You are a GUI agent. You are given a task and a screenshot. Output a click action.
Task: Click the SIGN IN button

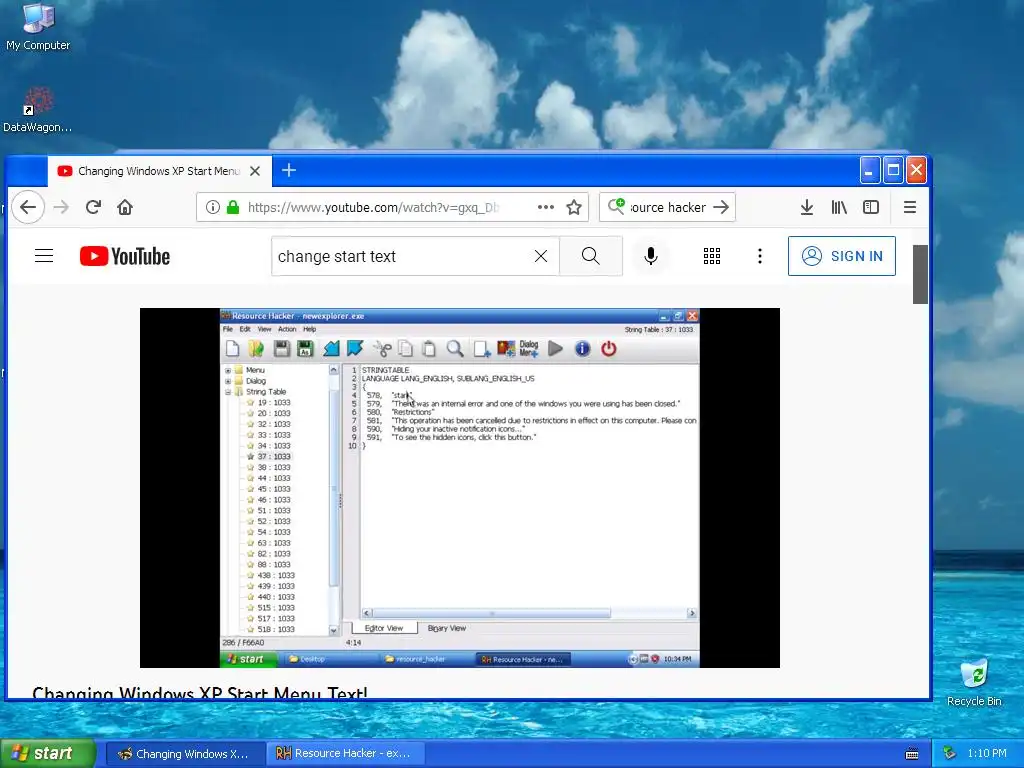tap(842, 256)
